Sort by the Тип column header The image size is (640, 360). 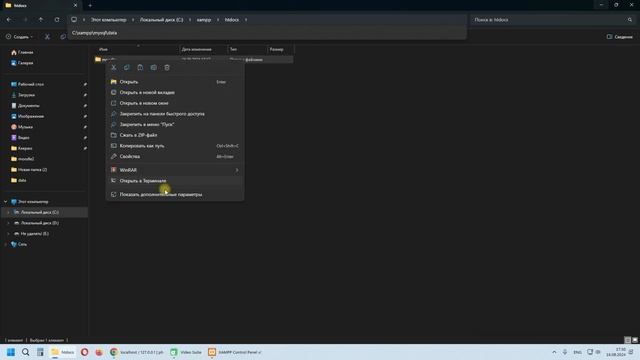(x=233, y=49)
